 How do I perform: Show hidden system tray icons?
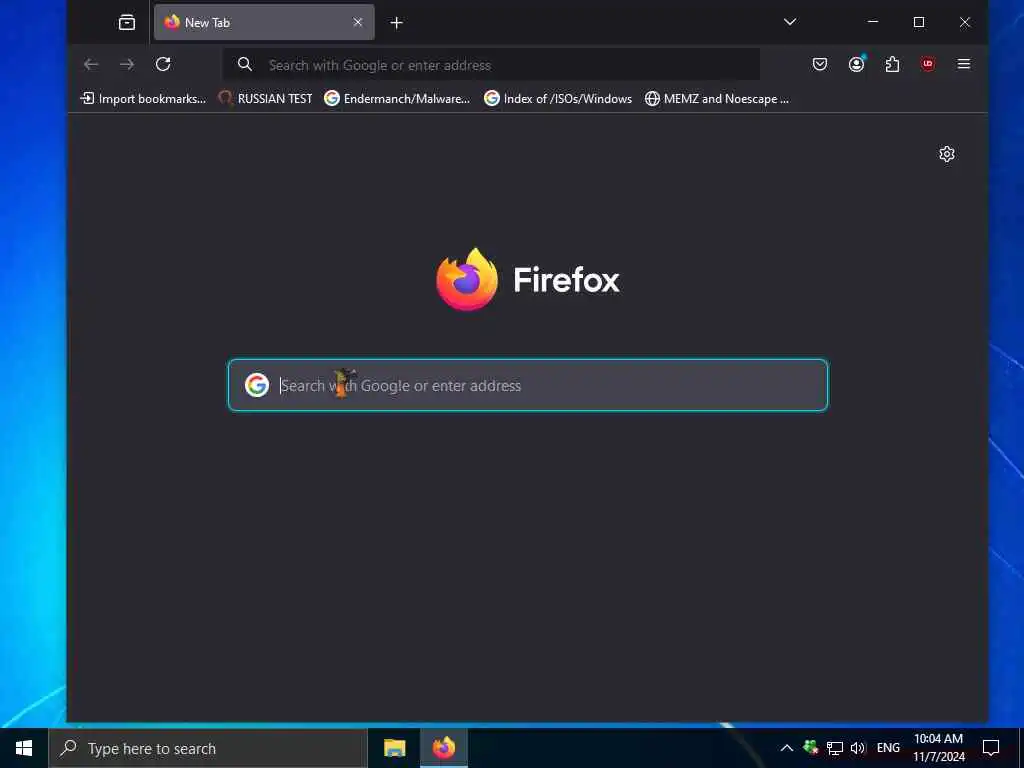pos(787,748)
